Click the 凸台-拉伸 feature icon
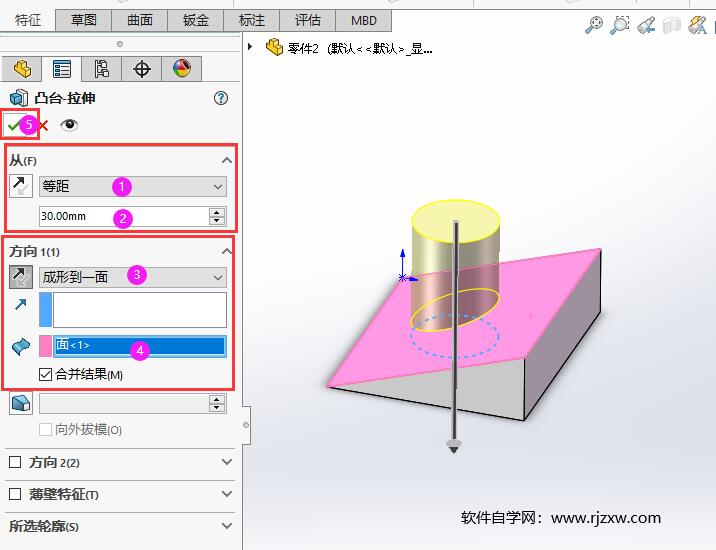This screenshot has height=550, width=716. pyautogui.click(x=19, y=98)
